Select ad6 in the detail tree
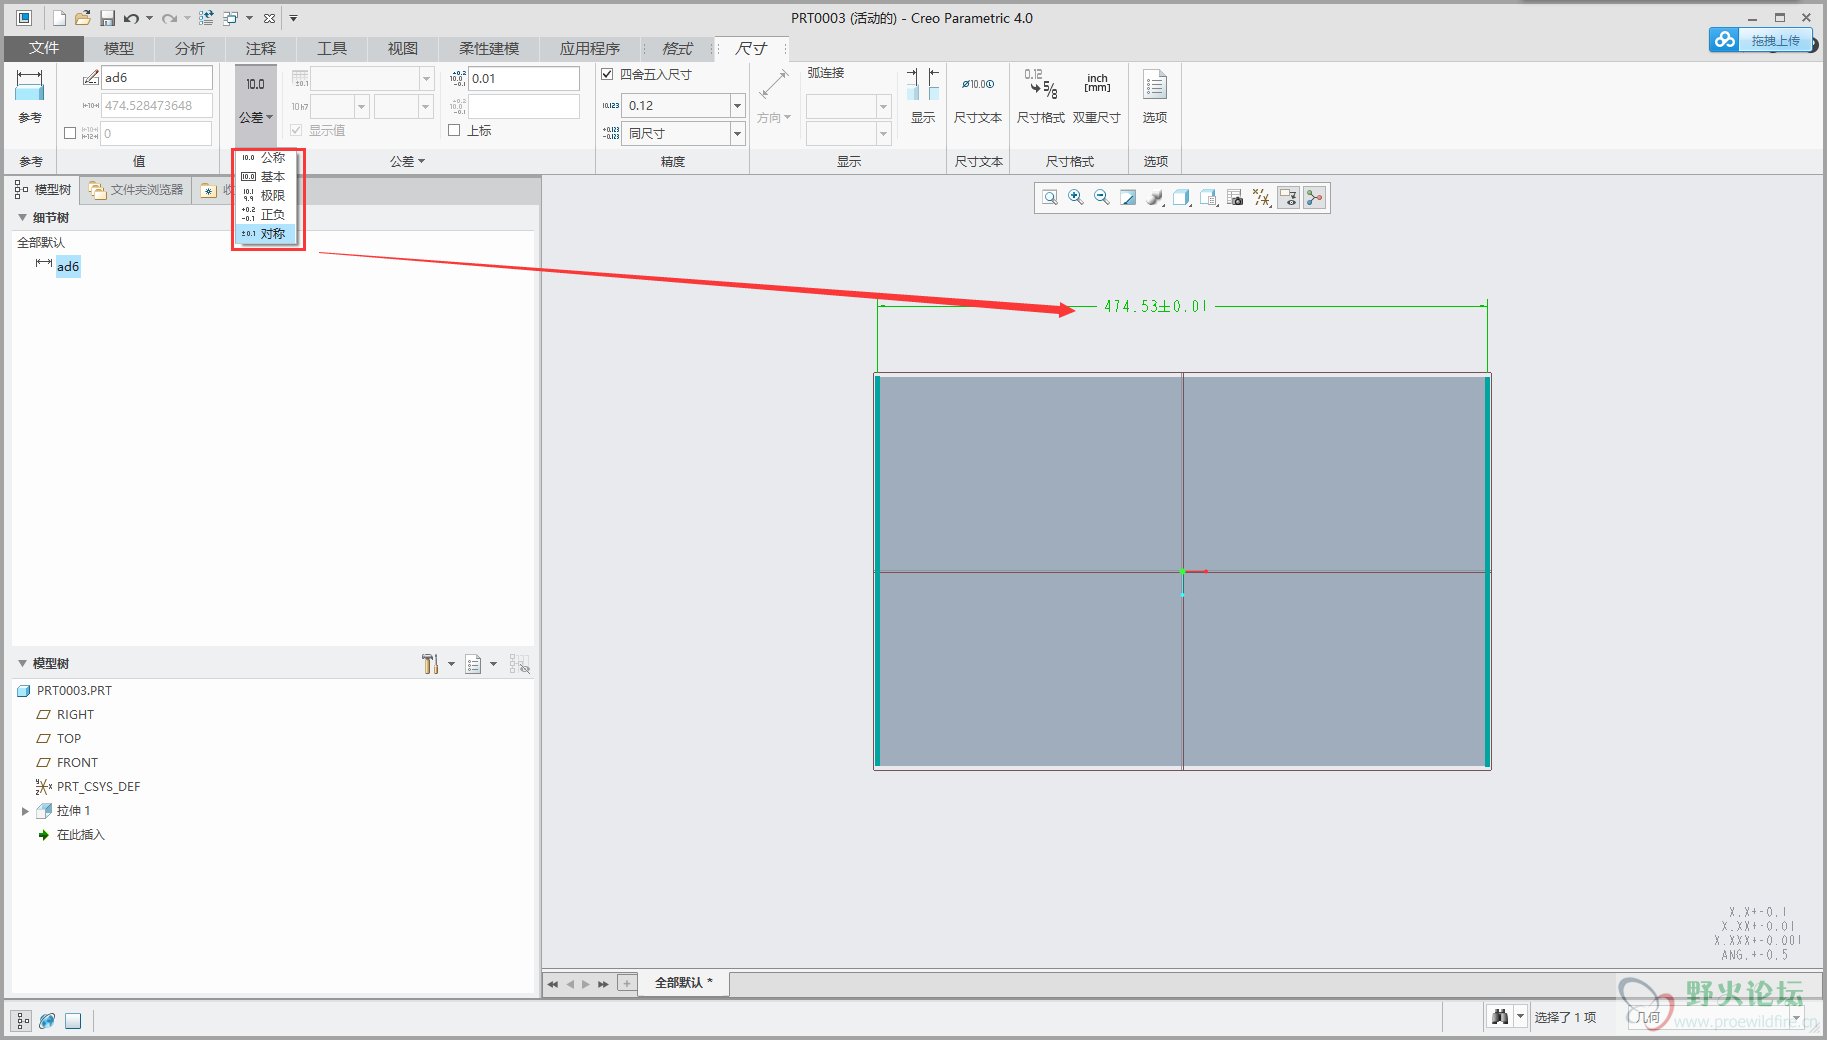This screenshot has width=1827, height=1040. point(68,266)
